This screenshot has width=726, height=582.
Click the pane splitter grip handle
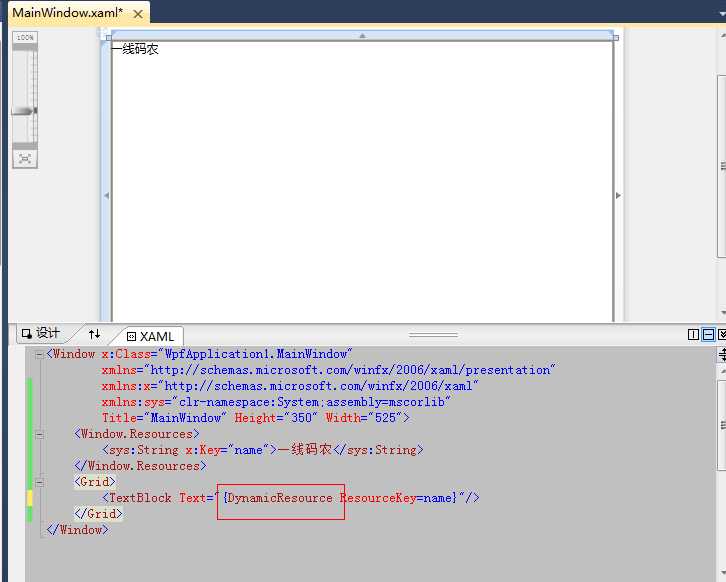(x=433, y=334)
